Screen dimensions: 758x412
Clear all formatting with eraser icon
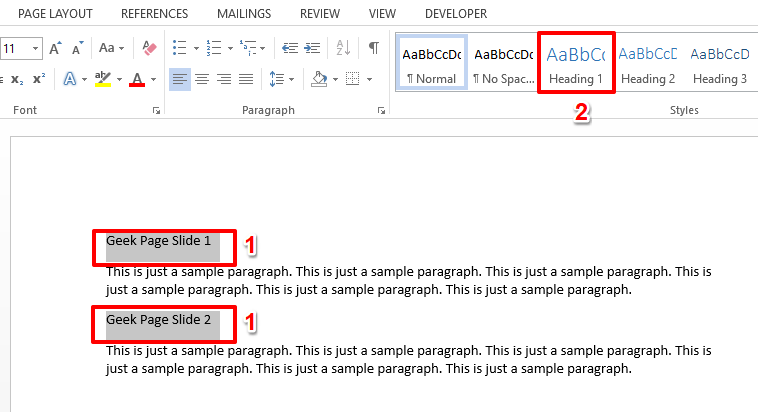(x=149, y=48)
